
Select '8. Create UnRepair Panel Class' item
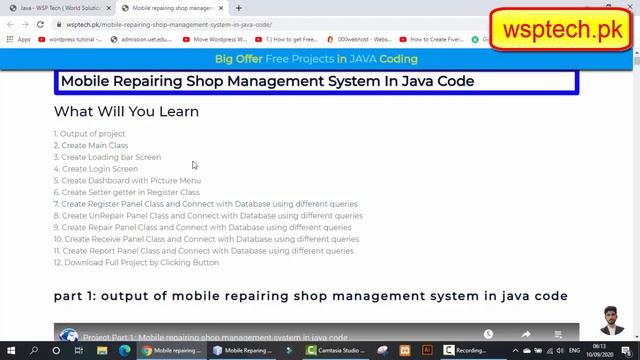pyautogui.click(x=208, y=216)
